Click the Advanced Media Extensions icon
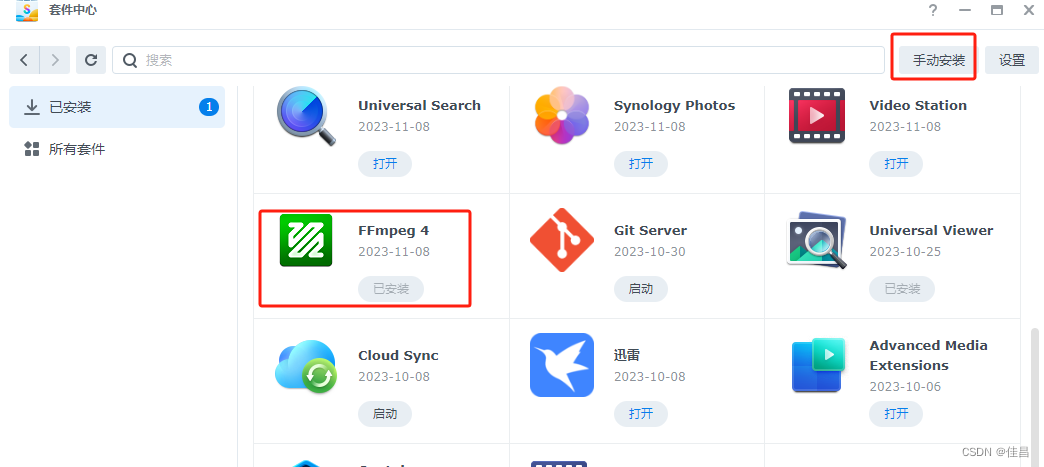 click(x=818, y=365)
